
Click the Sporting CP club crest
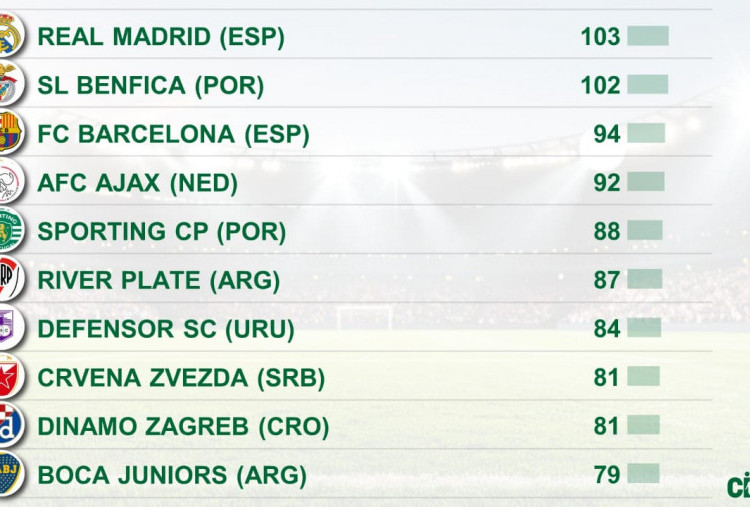tap(11, 230)
